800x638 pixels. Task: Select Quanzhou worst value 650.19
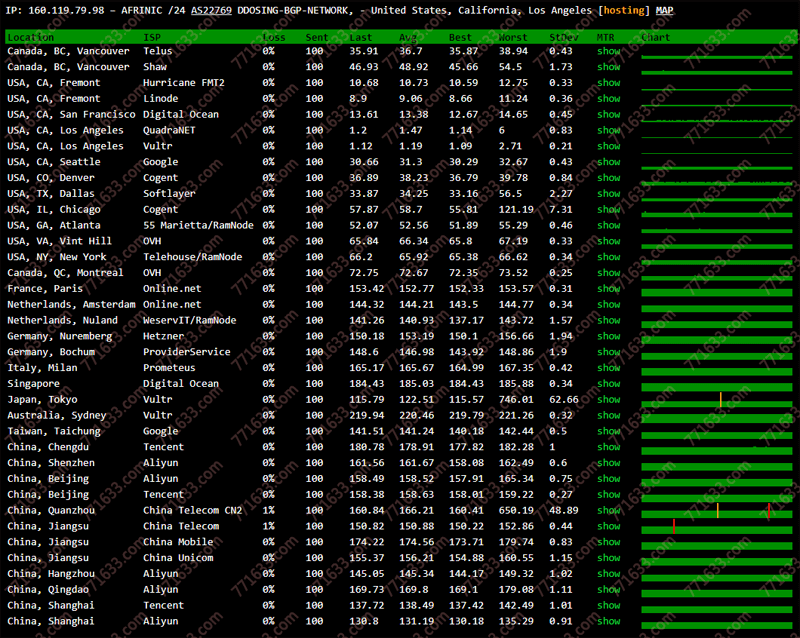tap(516, 510)
